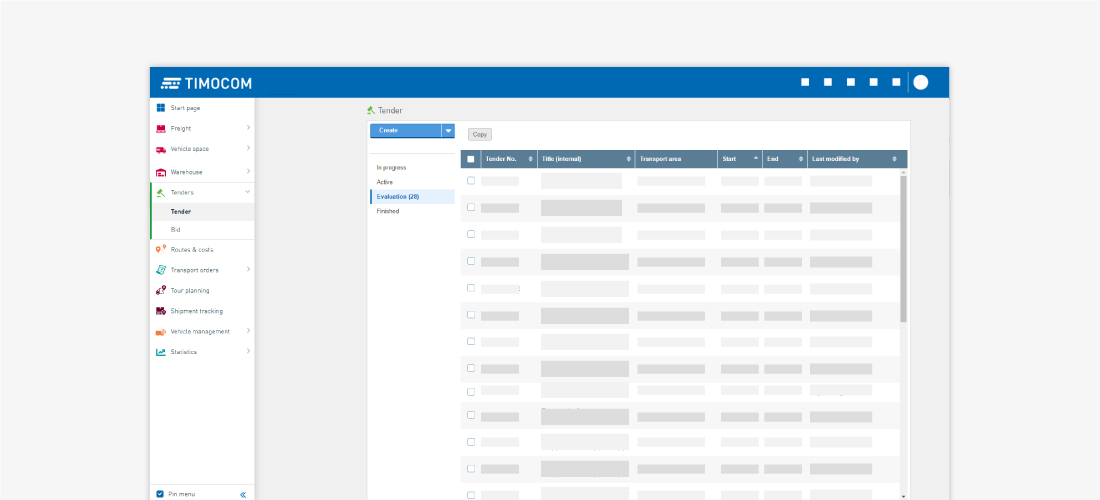Click the Routes & costs icon
Viewport: 1100px width, 500px height.
(x=160, y=249)
